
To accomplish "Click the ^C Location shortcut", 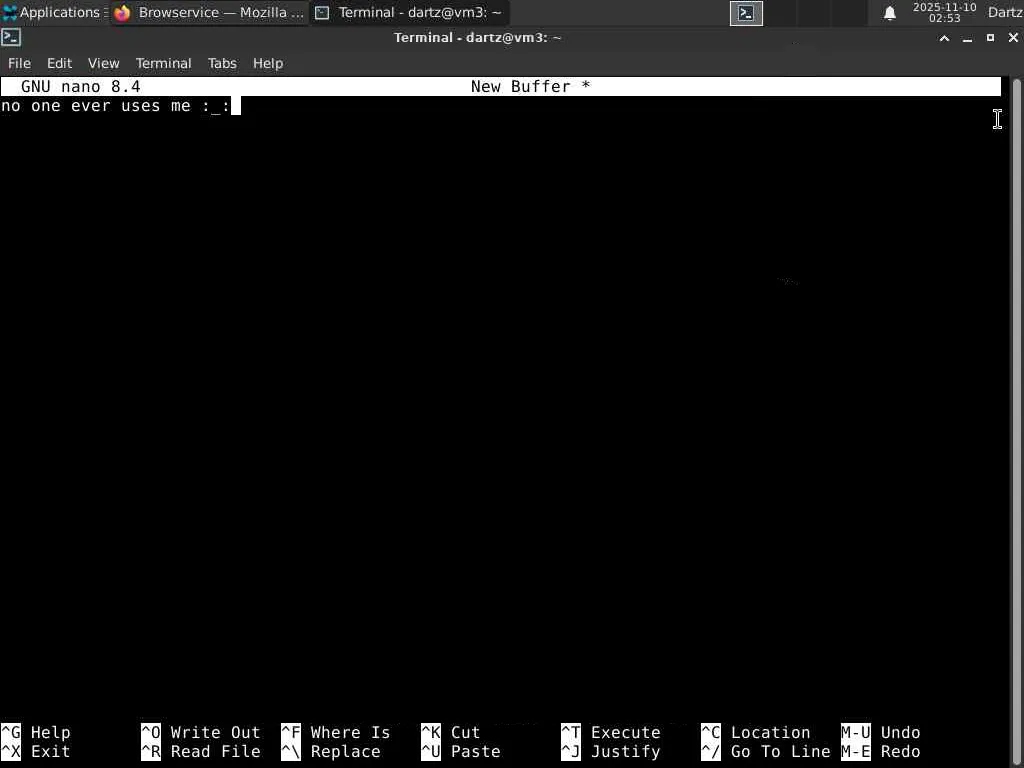I will tap(756, 732).
